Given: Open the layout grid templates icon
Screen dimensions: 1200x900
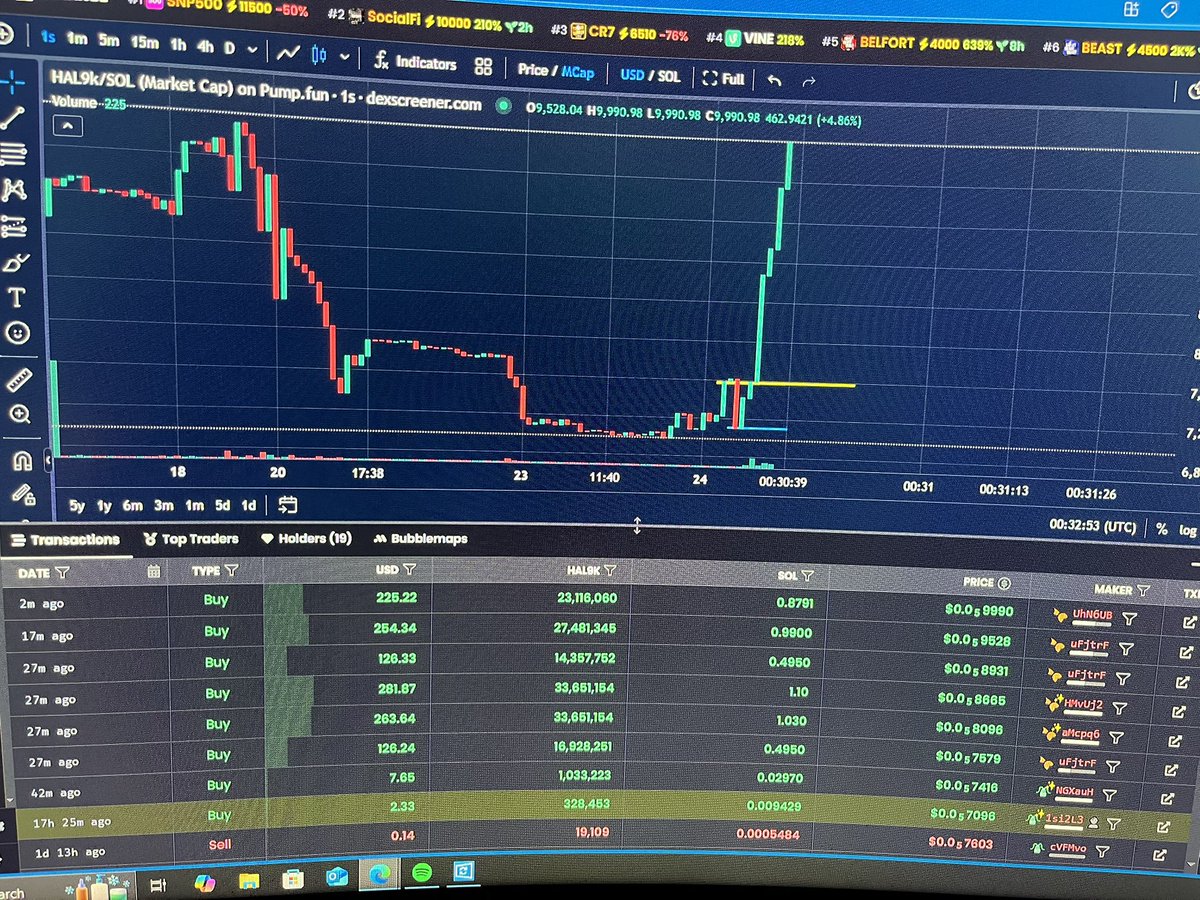Looking at the screenshot, I should [x=484, y=66].
